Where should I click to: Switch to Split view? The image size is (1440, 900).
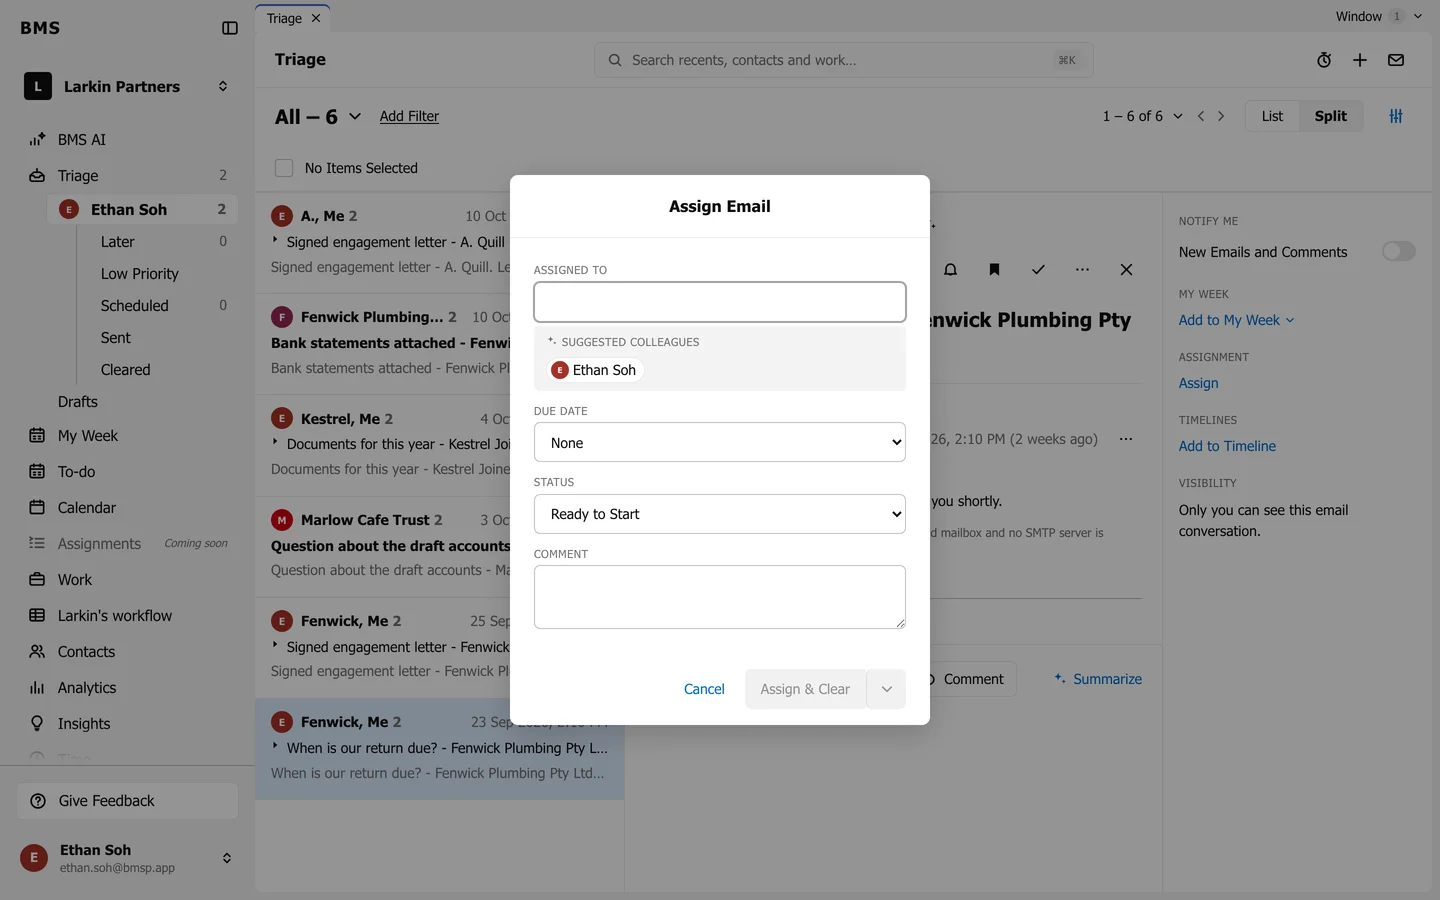[1330, 116]
